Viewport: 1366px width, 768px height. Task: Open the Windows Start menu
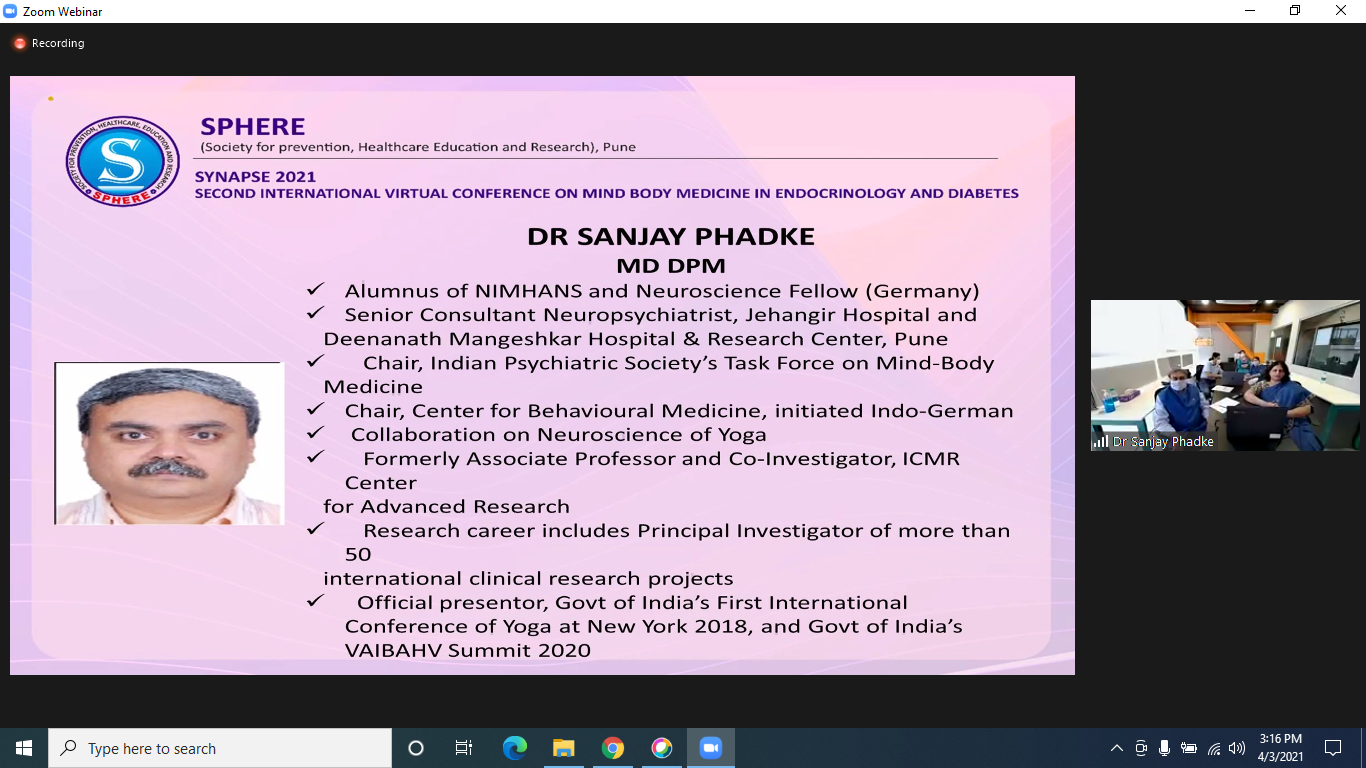click(x=24, y=748)
